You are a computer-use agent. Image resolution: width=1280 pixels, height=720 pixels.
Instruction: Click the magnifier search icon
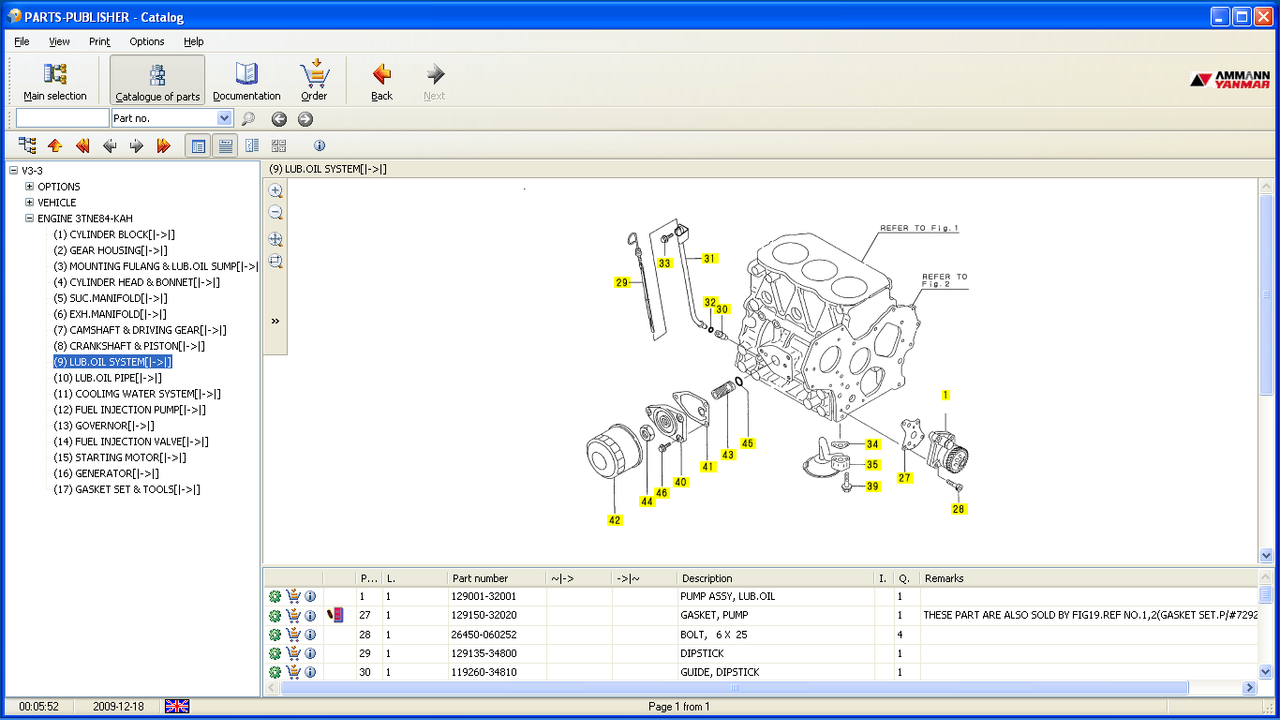[248, 119]
